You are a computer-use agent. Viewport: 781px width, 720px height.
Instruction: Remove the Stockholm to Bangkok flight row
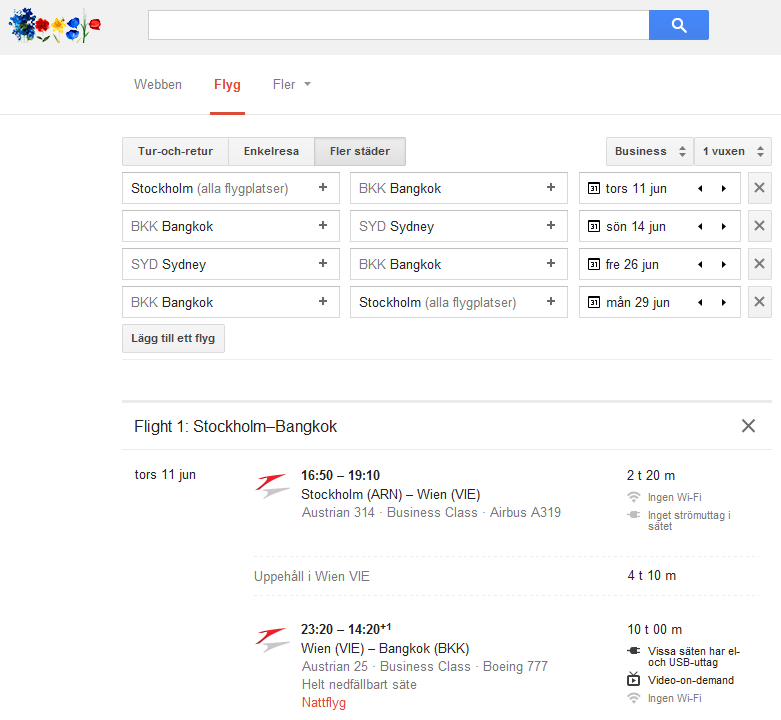click(x=759, y=188)
